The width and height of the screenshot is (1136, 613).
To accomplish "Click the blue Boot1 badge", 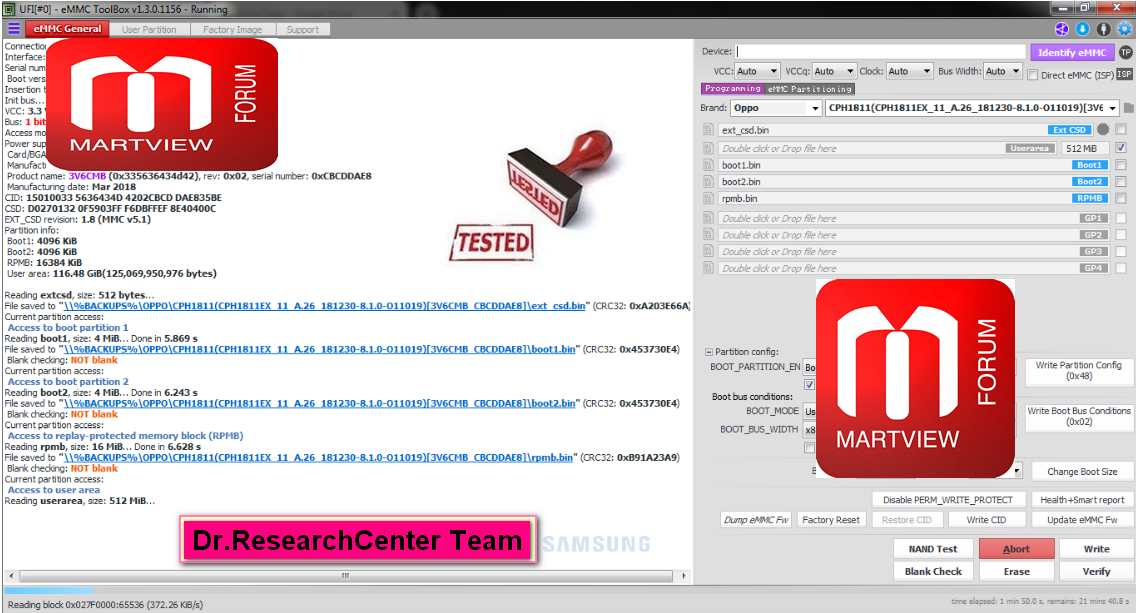I will tap(1089, 165).
